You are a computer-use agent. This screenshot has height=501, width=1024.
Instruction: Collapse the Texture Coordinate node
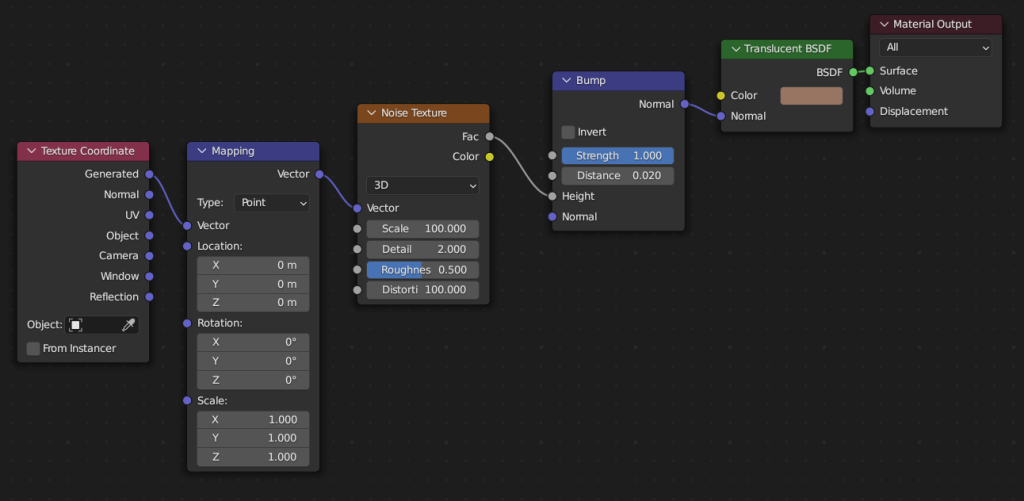point(30,151)
